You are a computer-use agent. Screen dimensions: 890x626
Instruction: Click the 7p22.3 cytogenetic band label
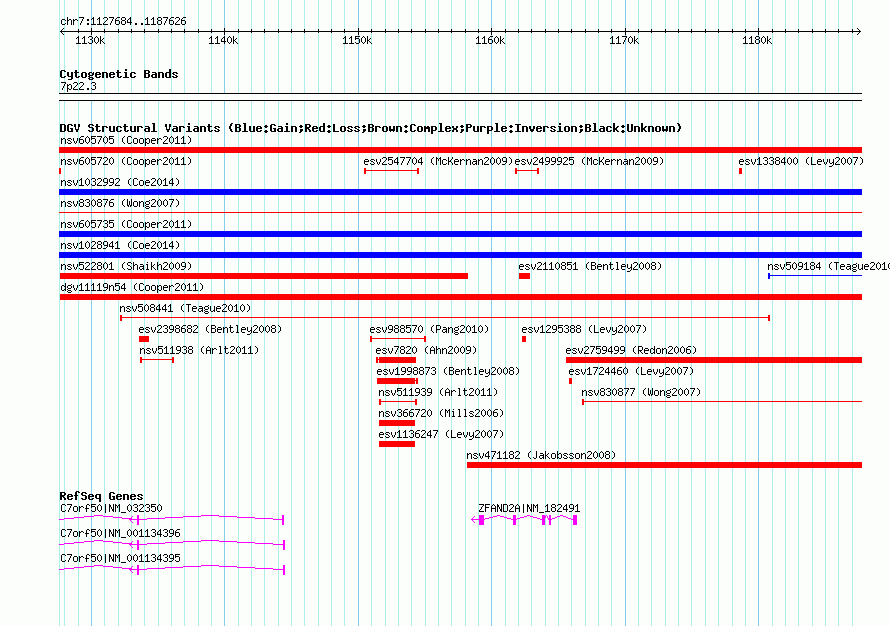tap(78, 86)
